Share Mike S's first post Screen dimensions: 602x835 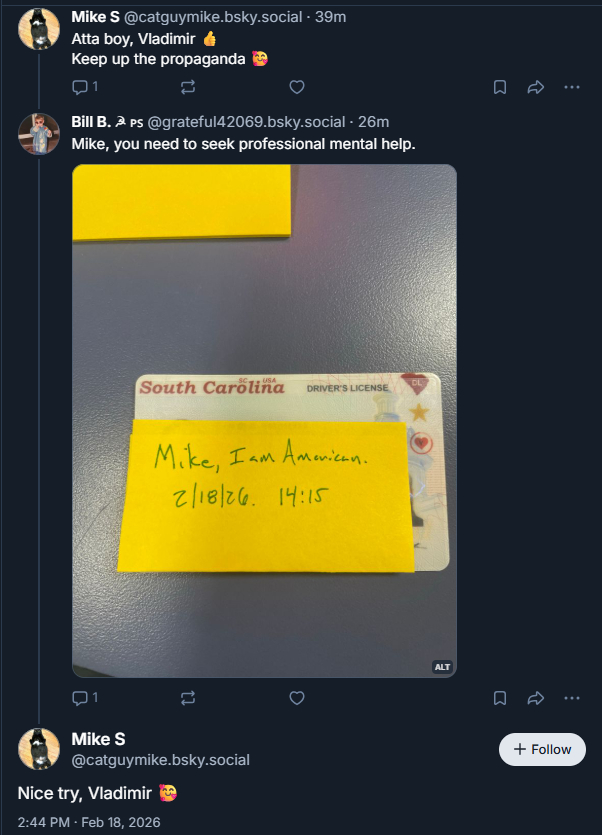coord(535,87)
